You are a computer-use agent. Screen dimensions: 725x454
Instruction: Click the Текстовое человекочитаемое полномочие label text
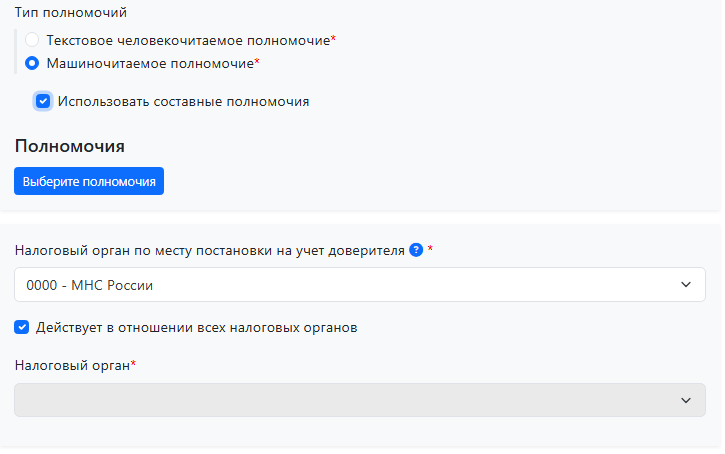click(188, 40)
